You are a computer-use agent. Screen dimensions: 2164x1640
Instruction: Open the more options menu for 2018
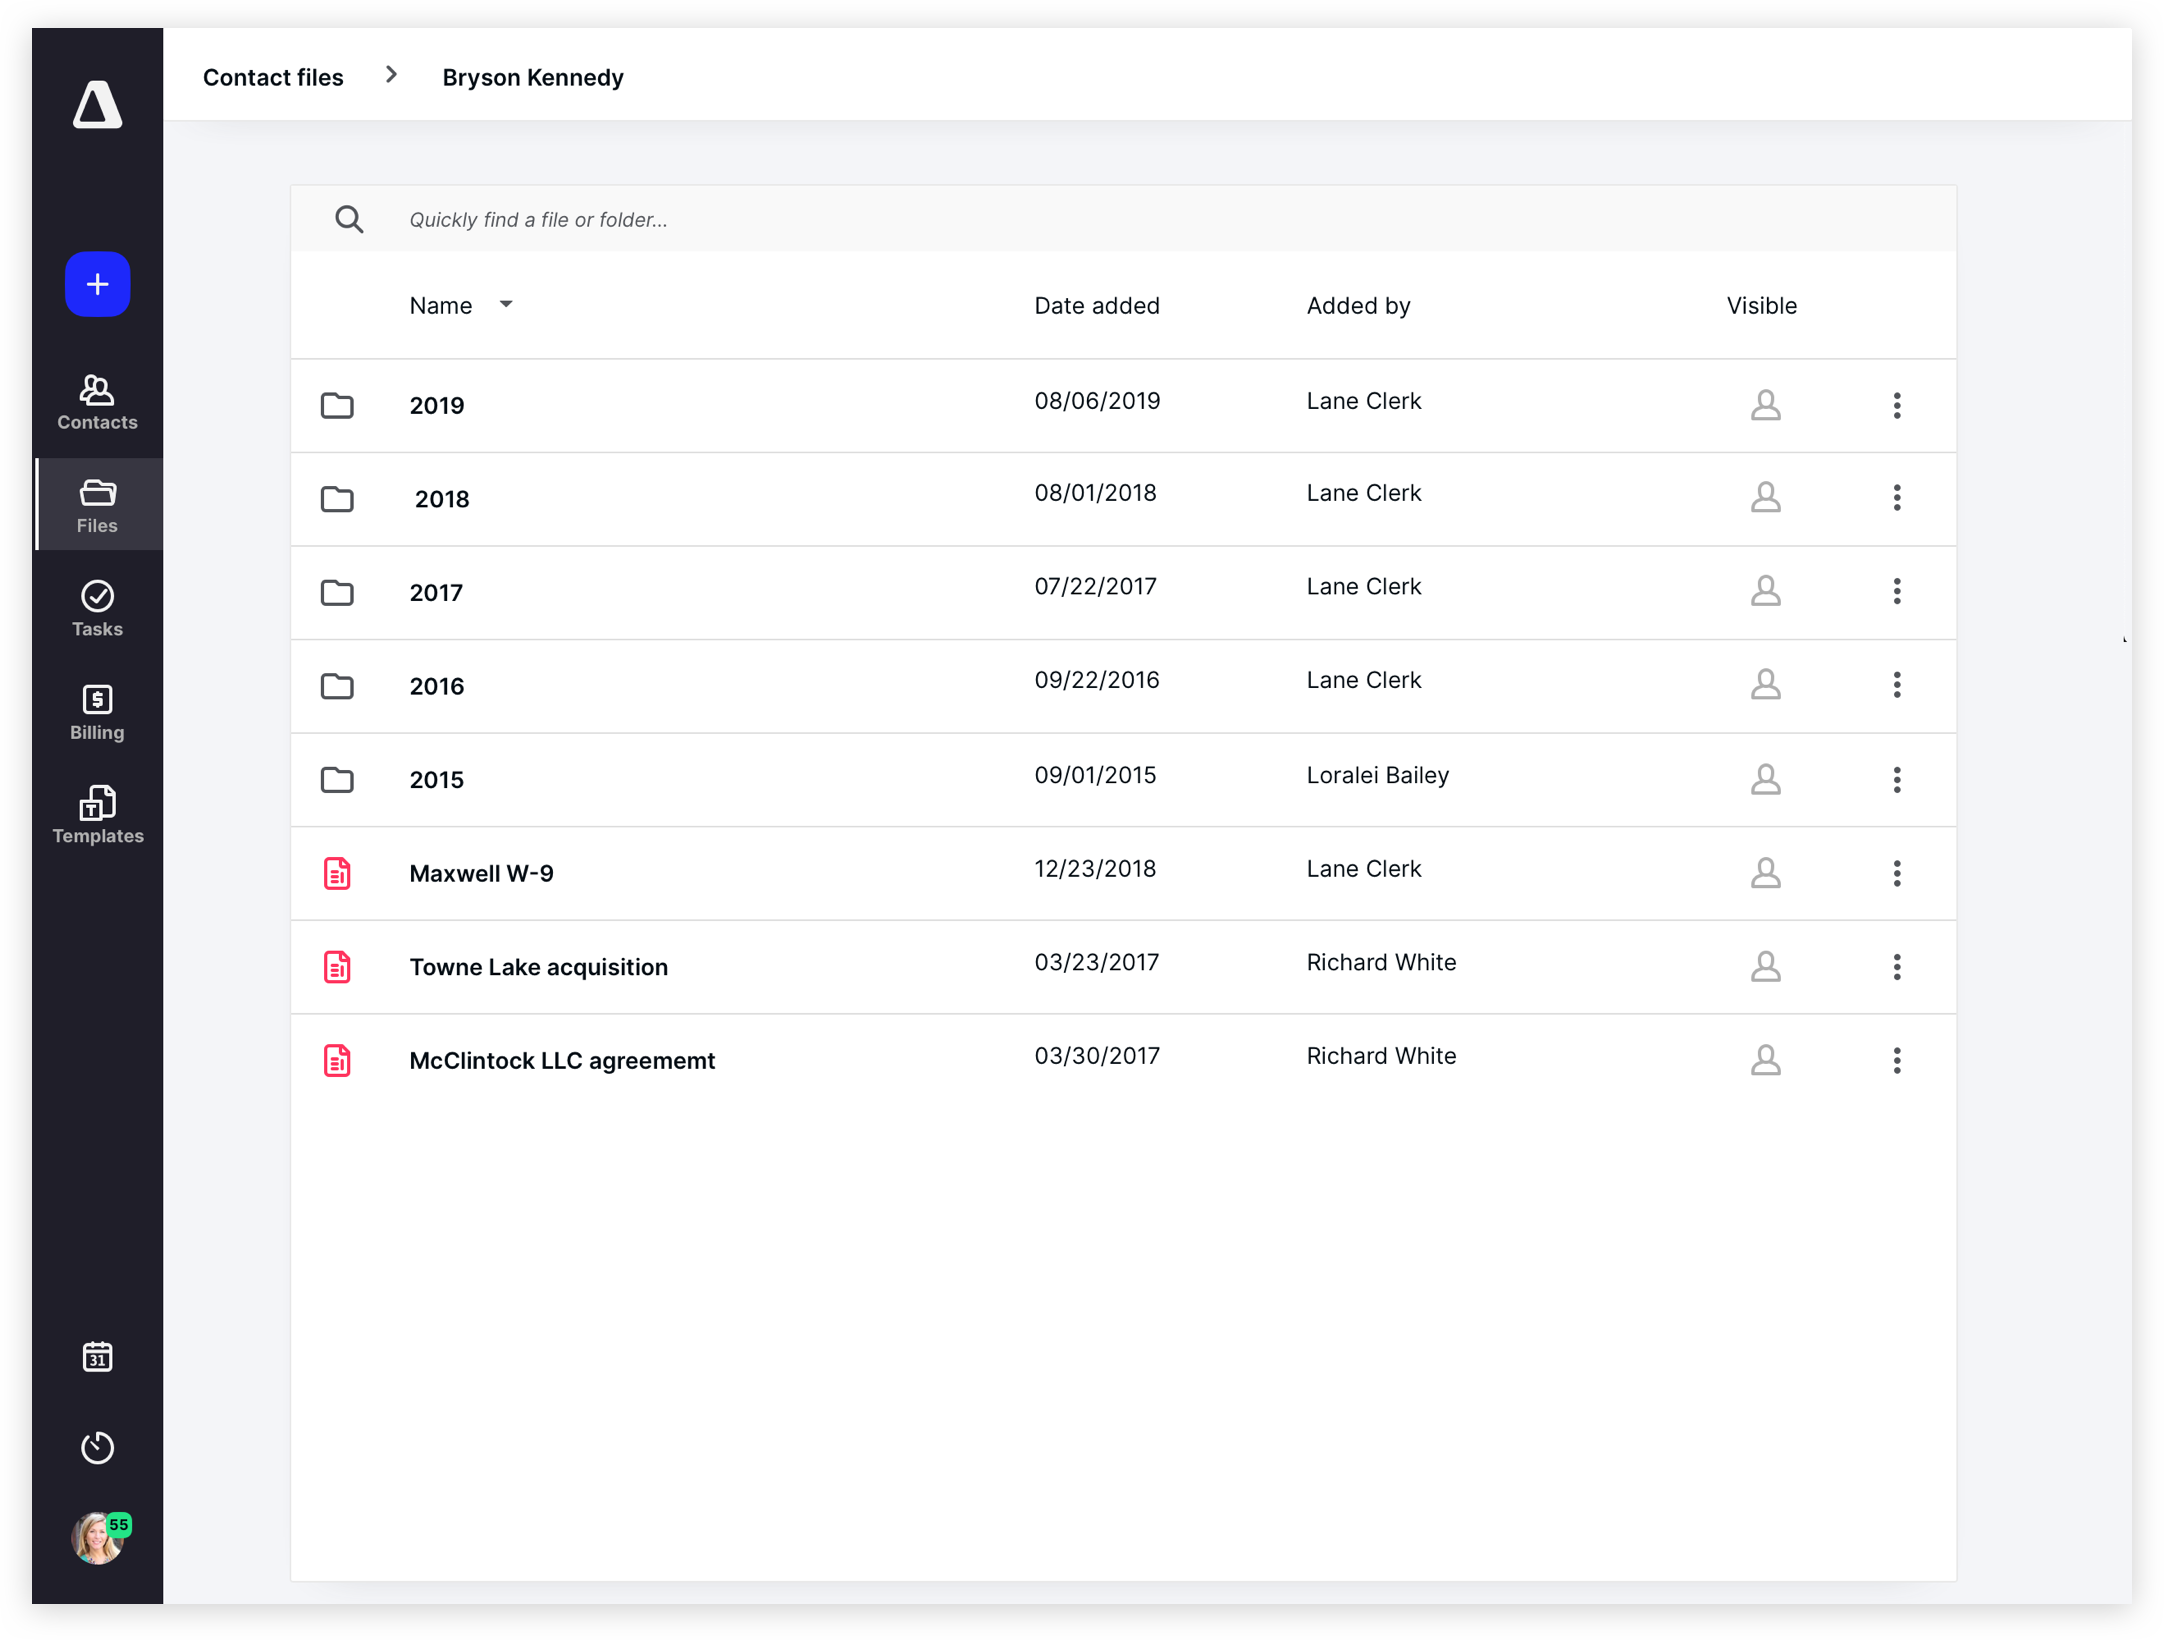(1896, 497)
